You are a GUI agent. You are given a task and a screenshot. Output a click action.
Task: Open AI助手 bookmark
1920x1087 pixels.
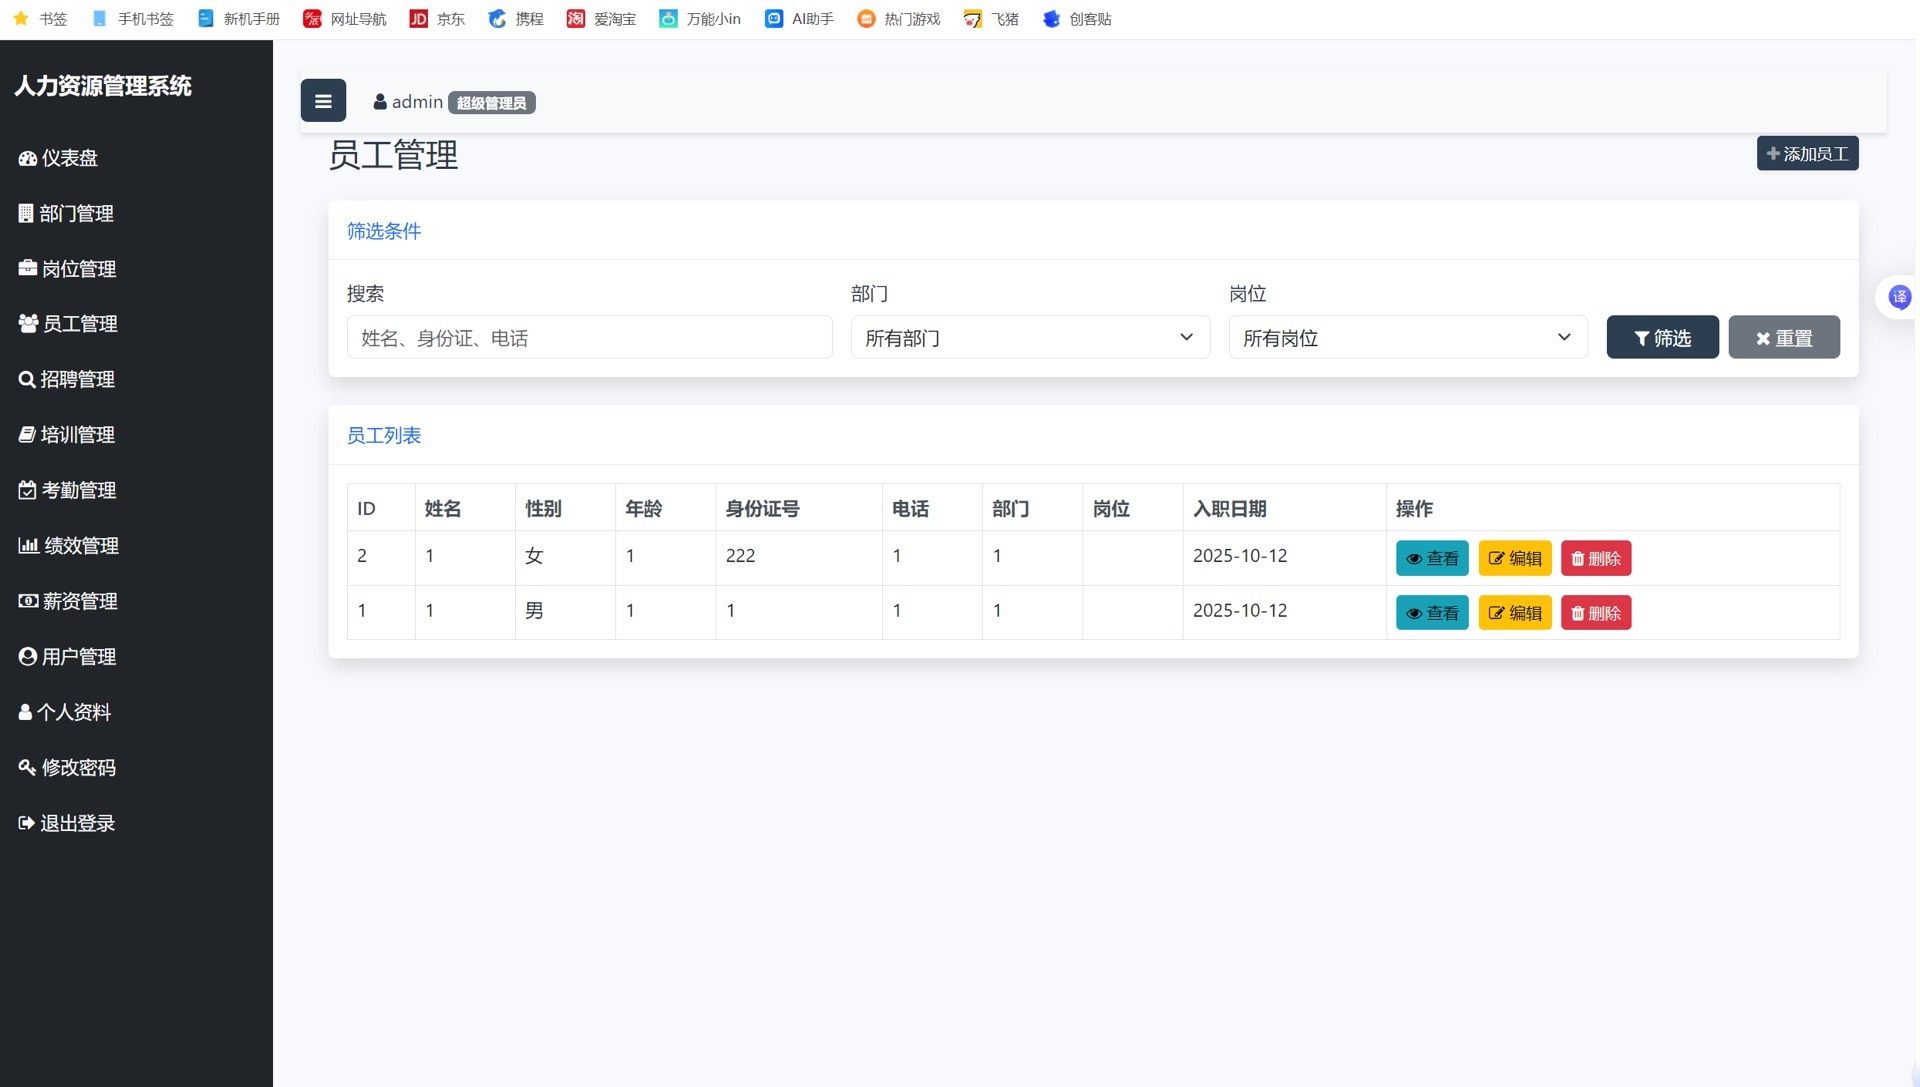click(x=799, y=19)
